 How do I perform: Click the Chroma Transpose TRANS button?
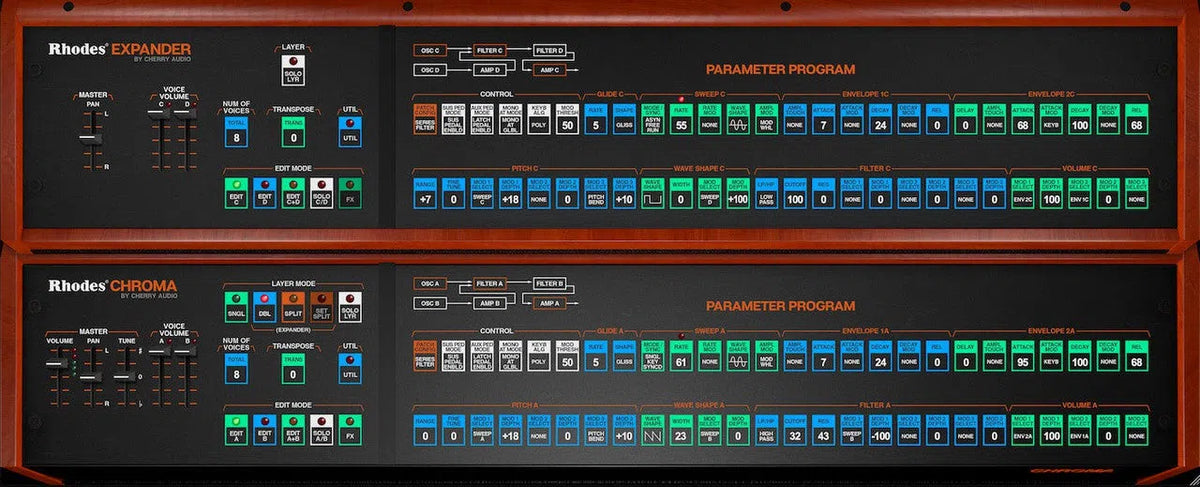(292, 367)
